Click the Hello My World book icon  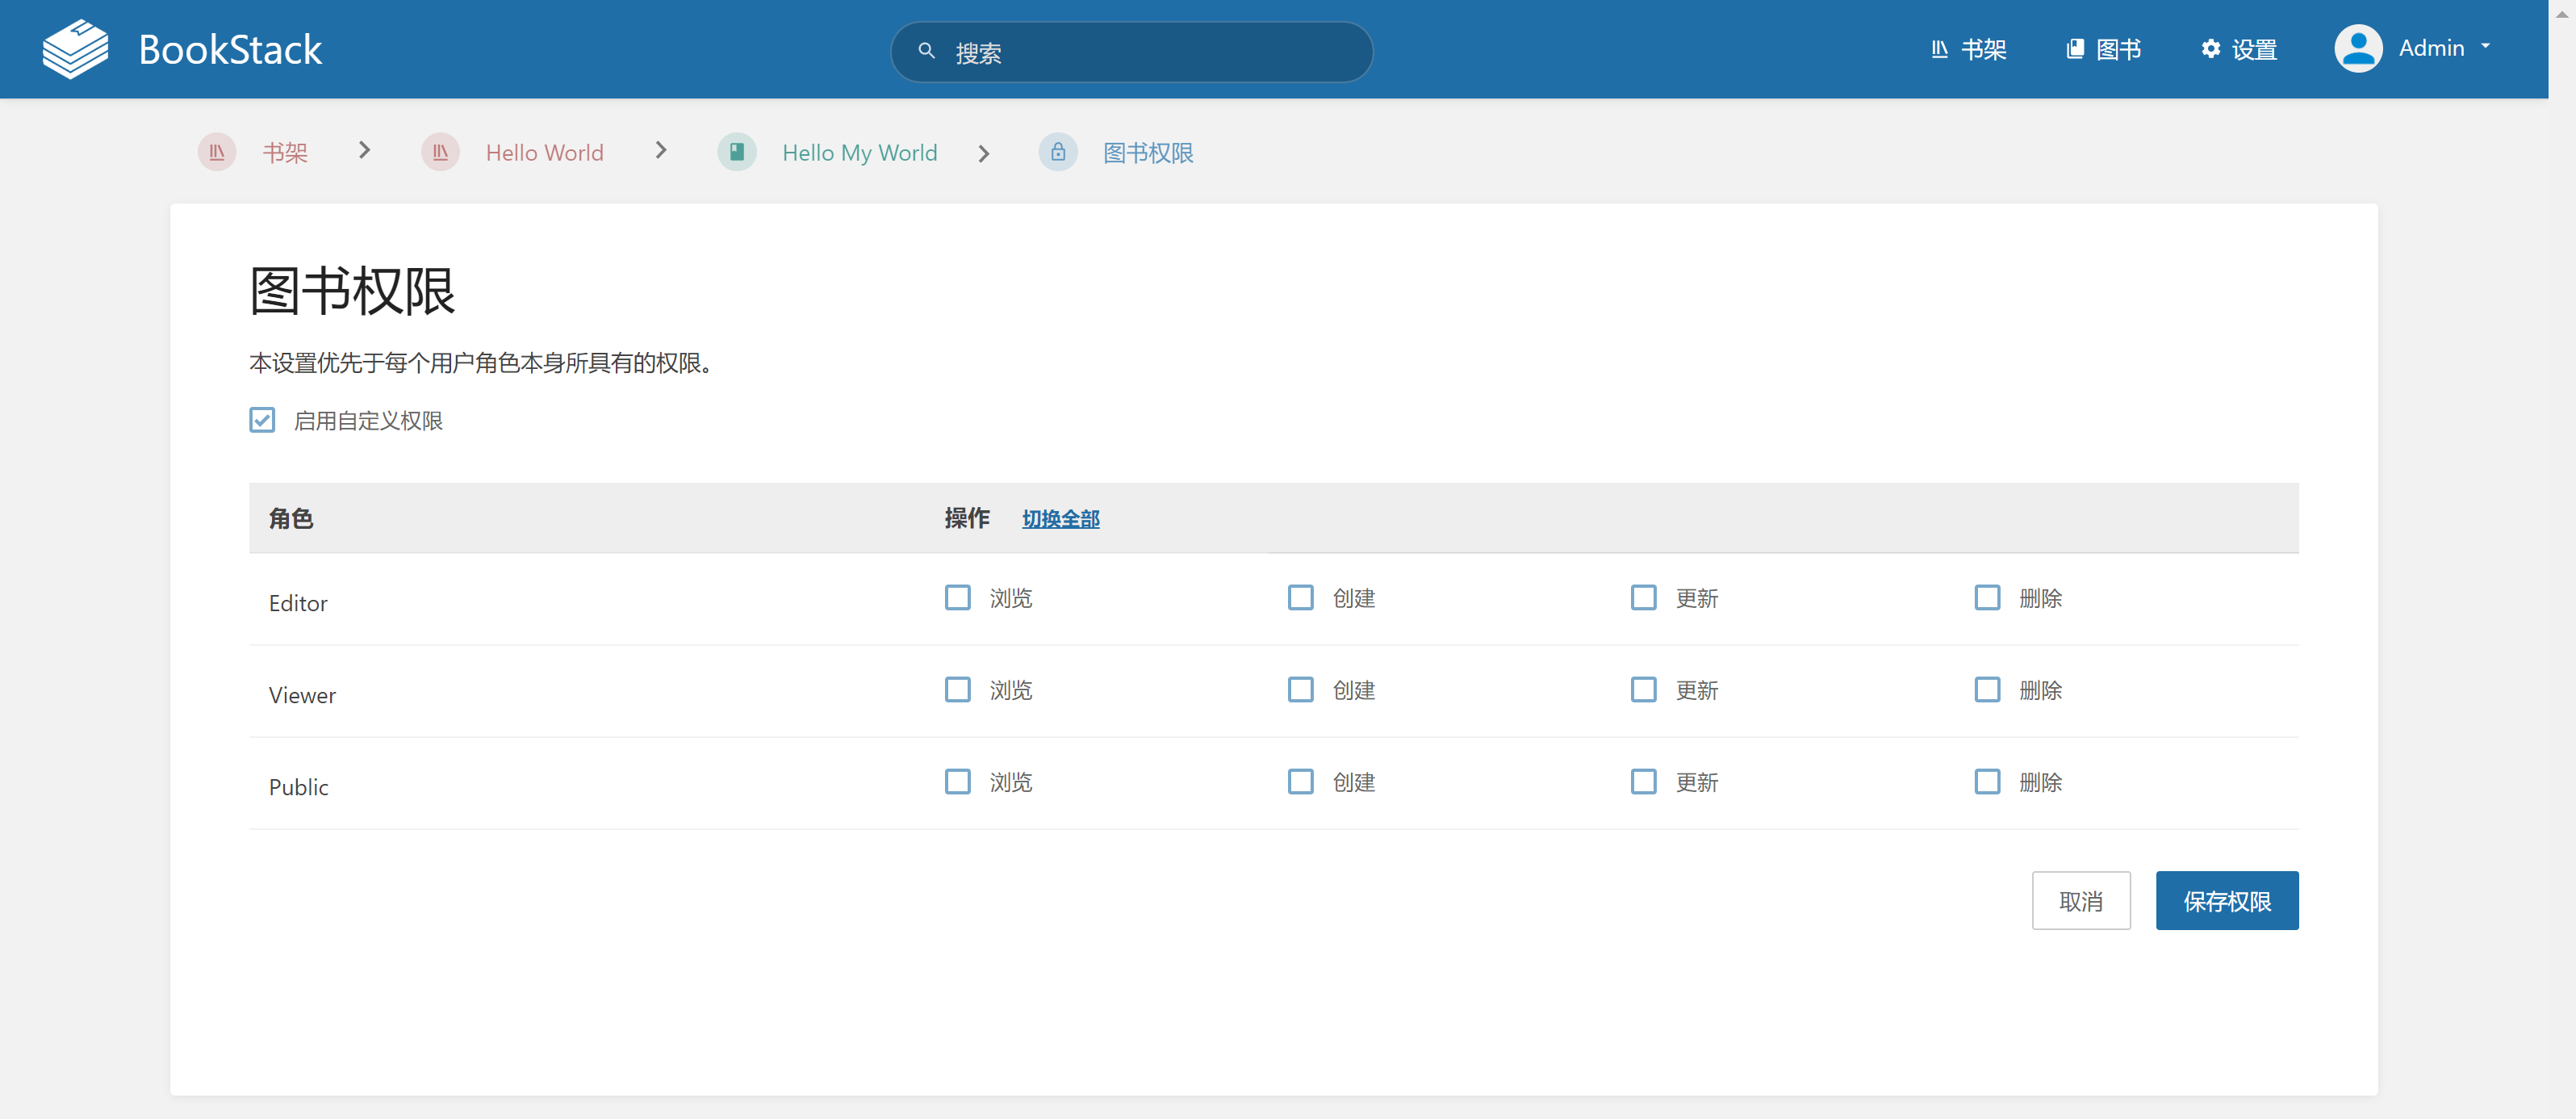pyautogui.click(x=737, y=152)
